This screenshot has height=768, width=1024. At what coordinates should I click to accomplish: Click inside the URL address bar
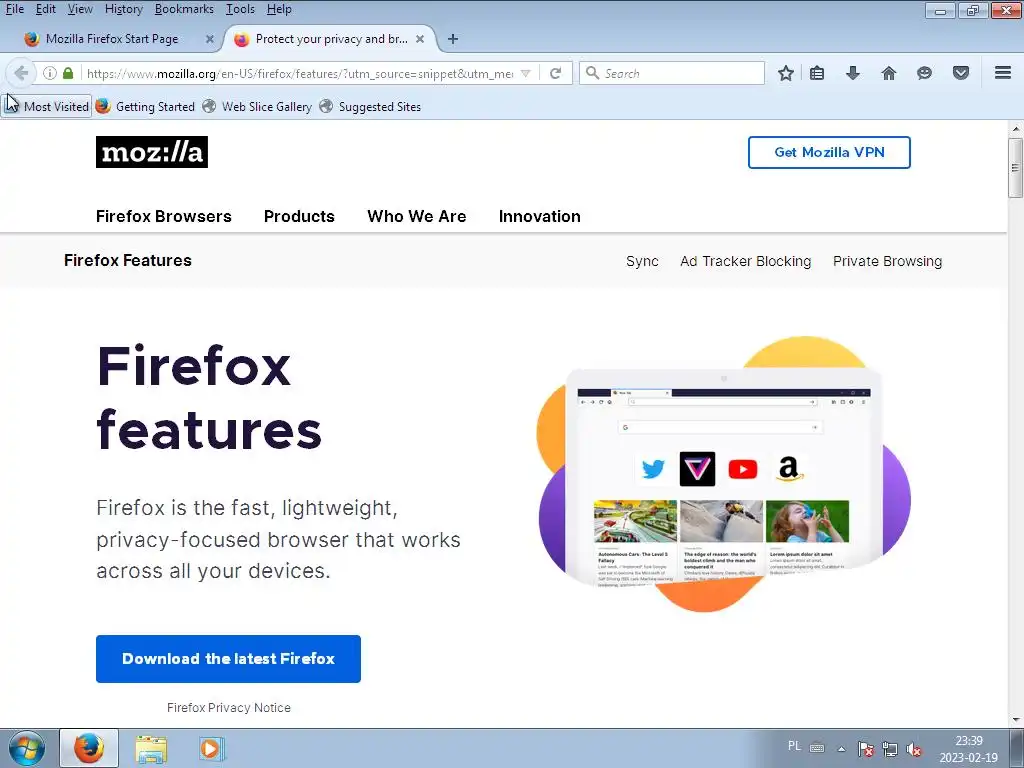tap(300, 73)
